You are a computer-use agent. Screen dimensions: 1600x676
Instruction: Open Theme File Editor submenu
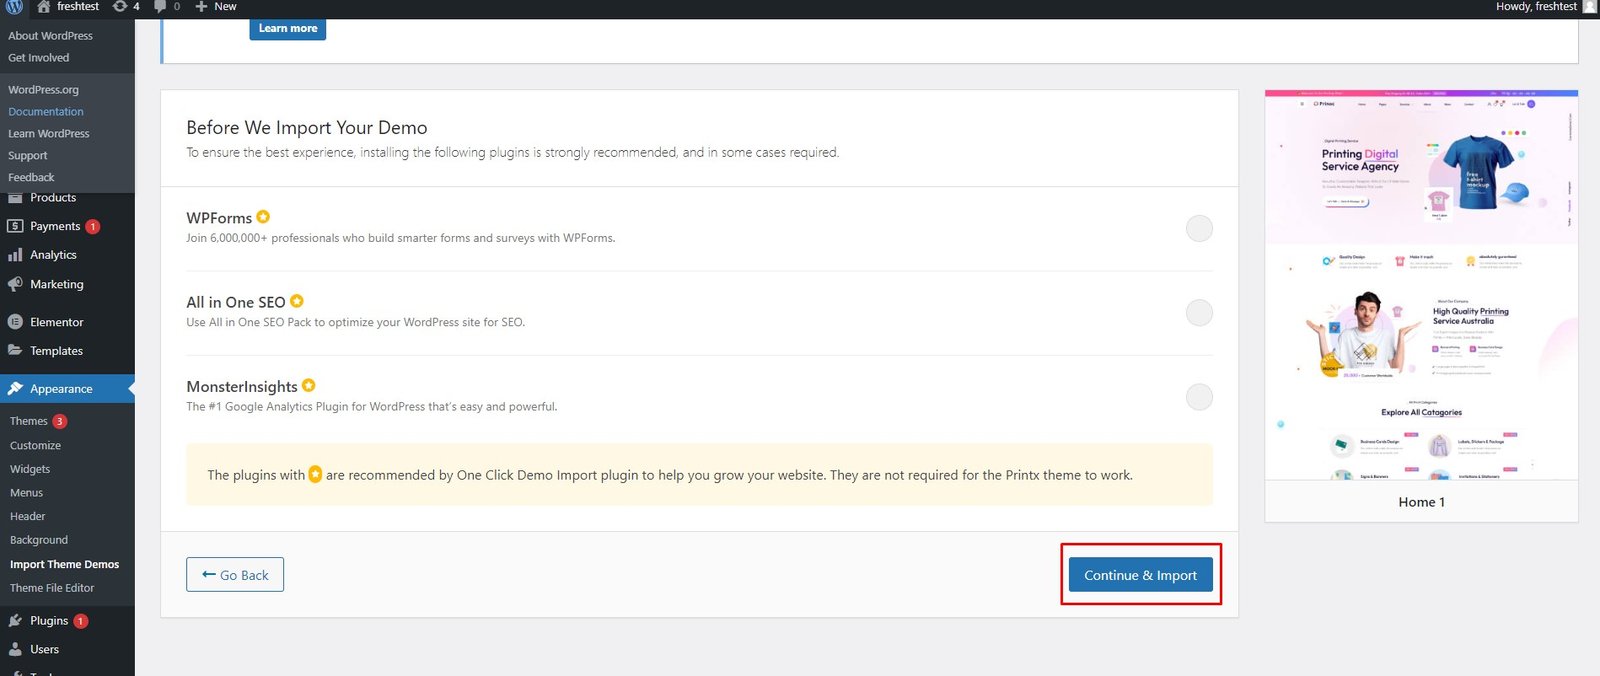pos(52,588)
